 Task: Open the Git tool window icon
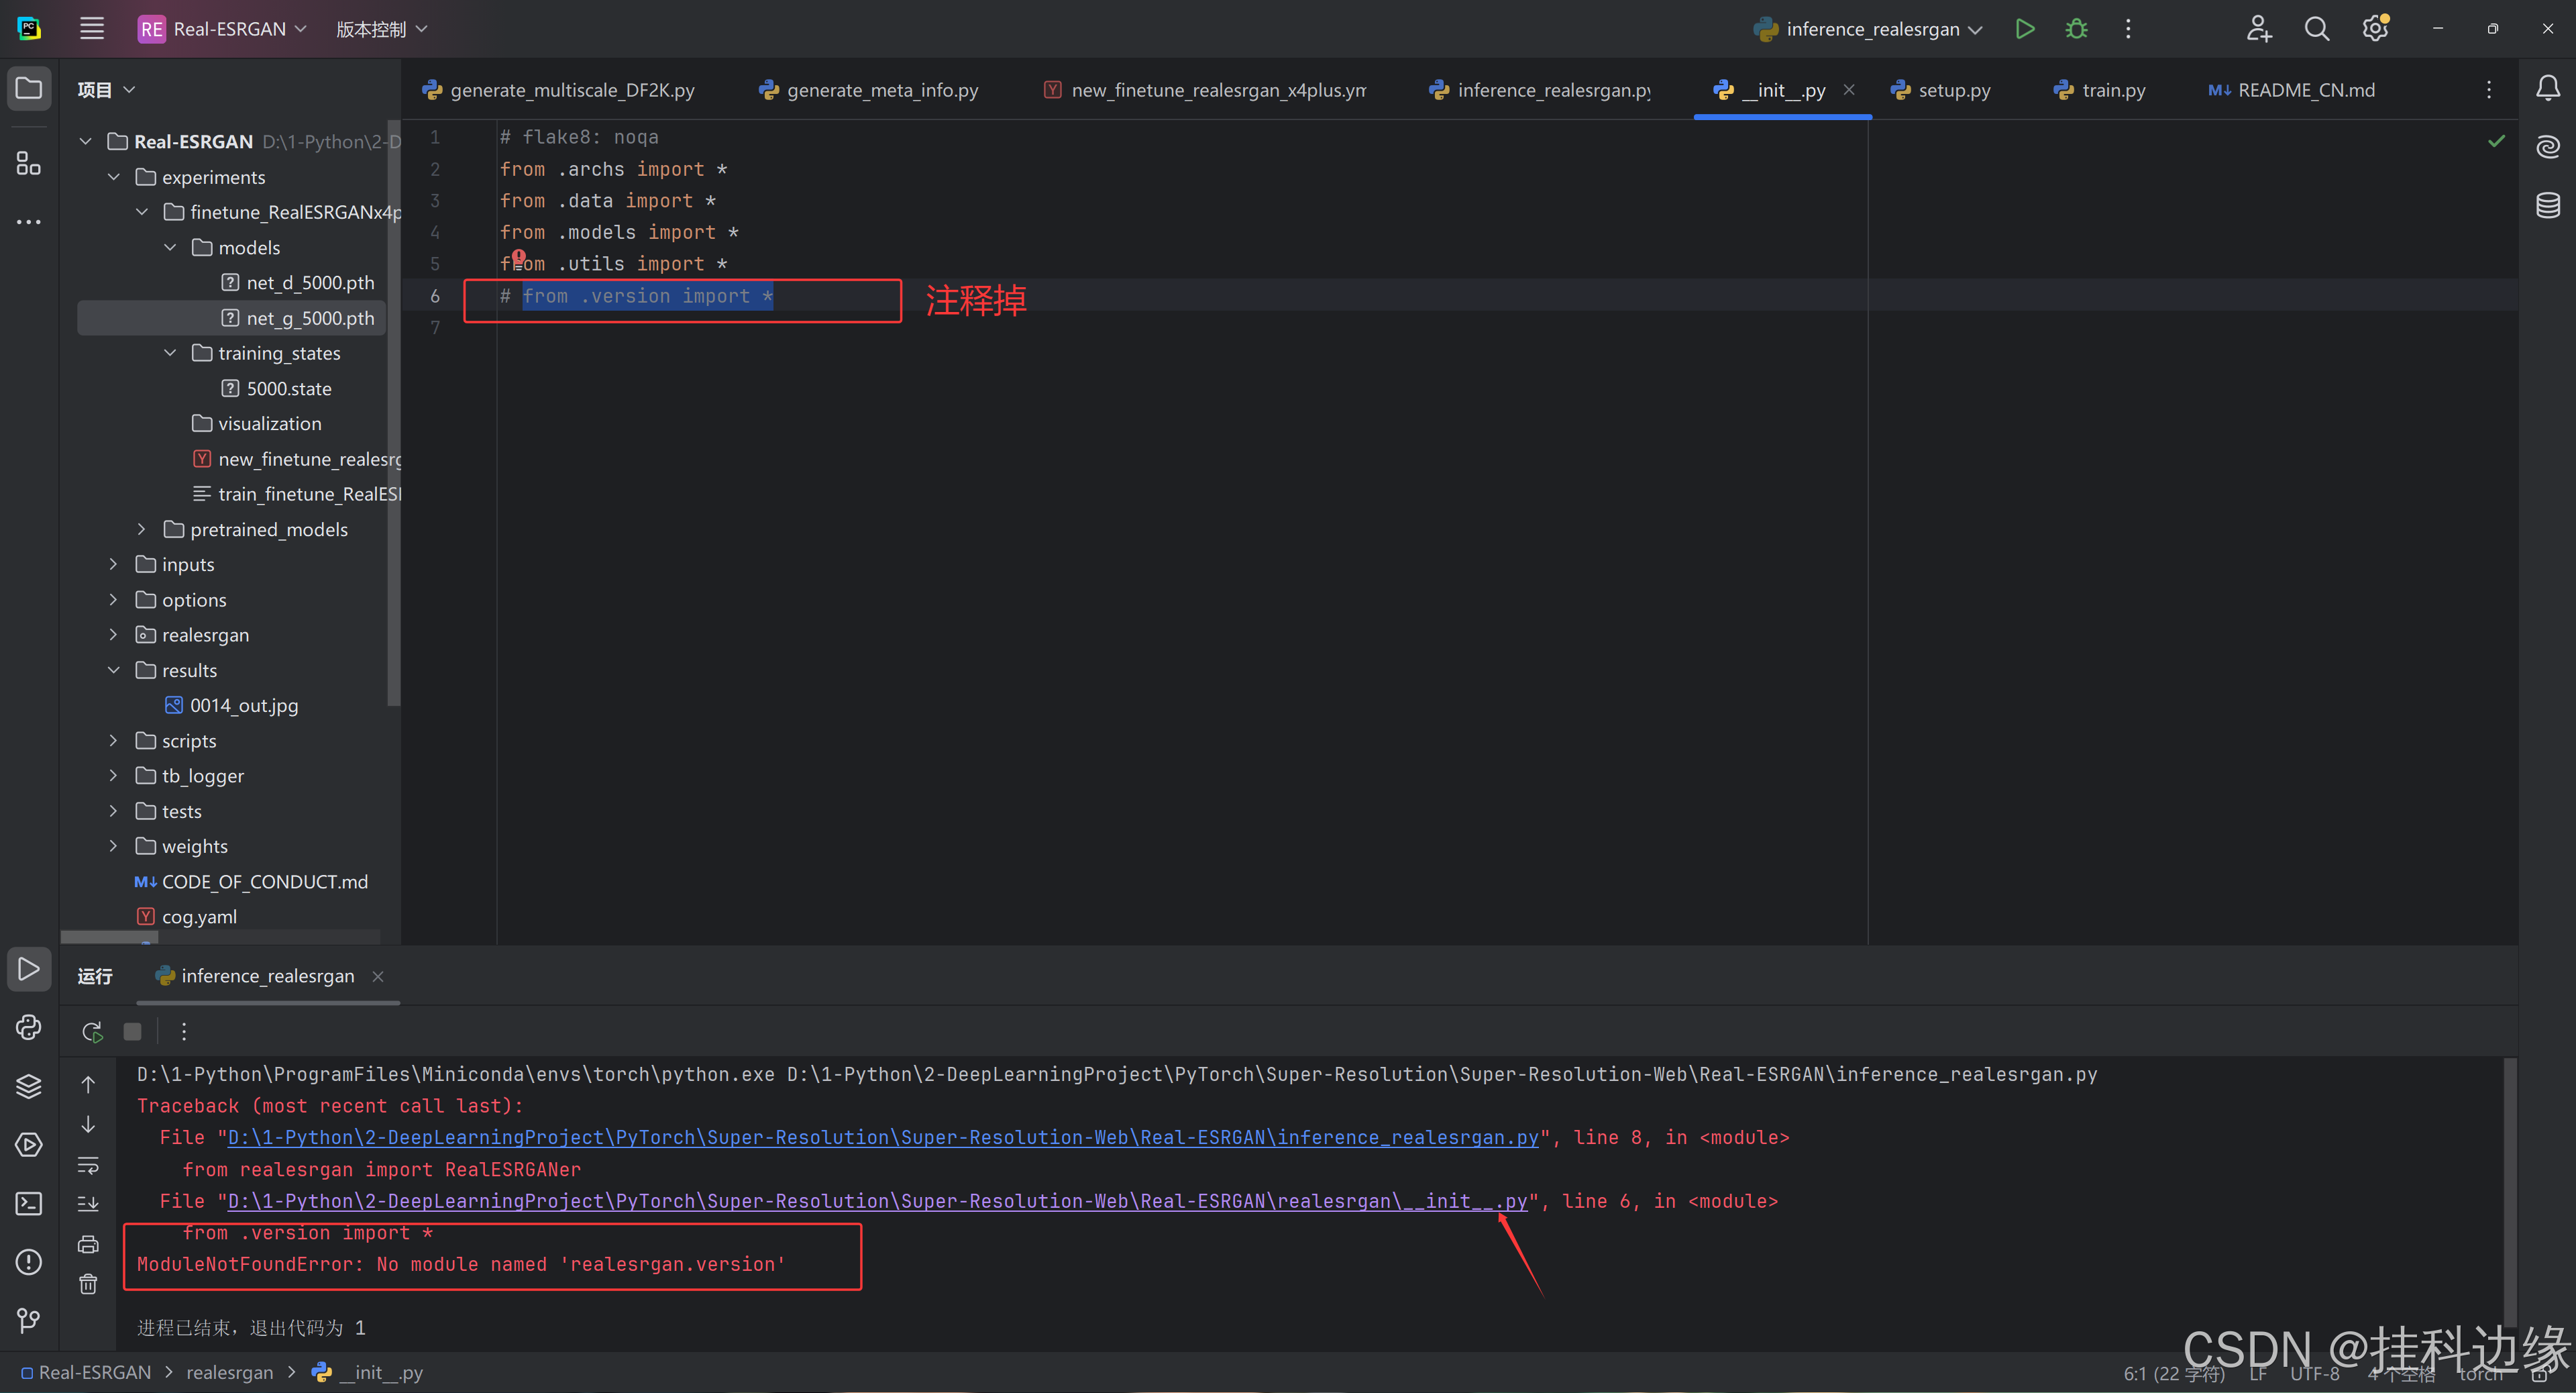29,1320
